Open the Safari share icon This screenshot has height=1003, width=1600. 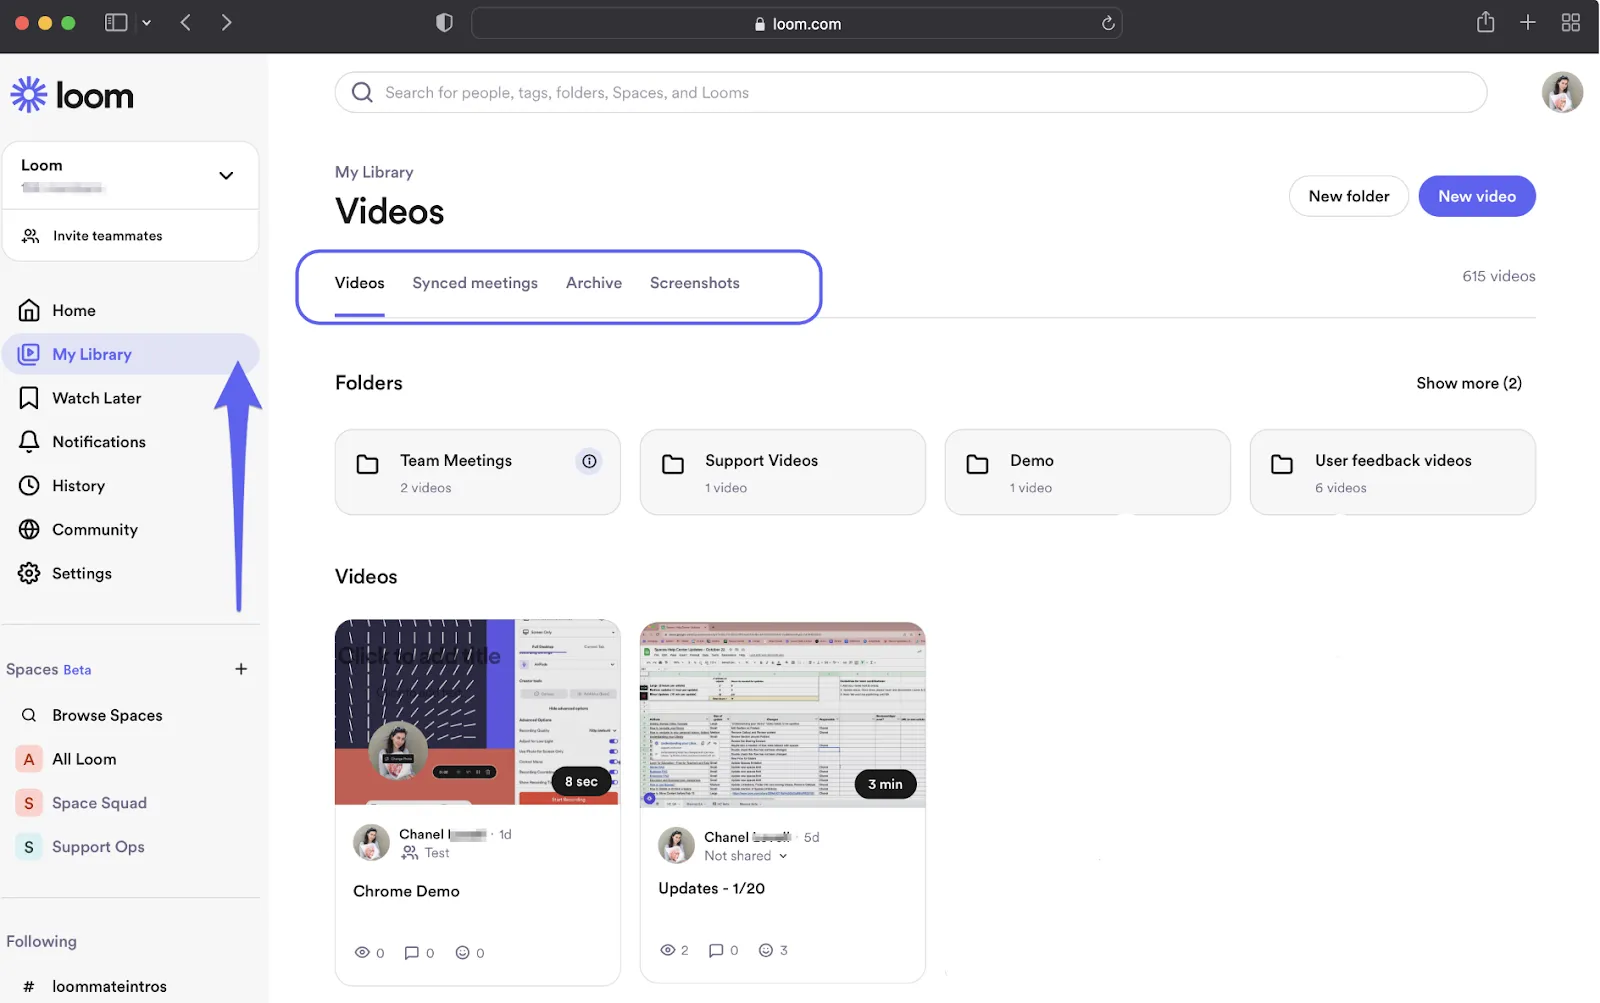(x=1485, y=23)
